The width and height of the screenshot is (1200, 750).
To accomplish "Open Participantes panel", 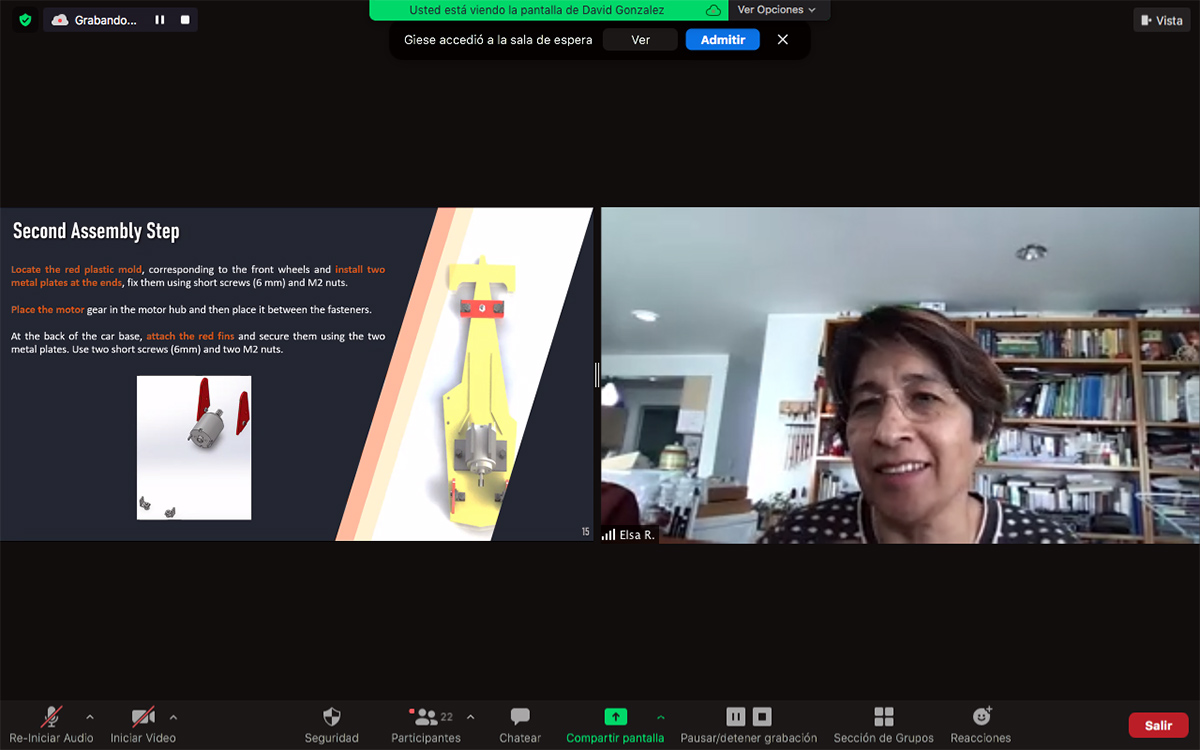I will (x=426, y=725).
